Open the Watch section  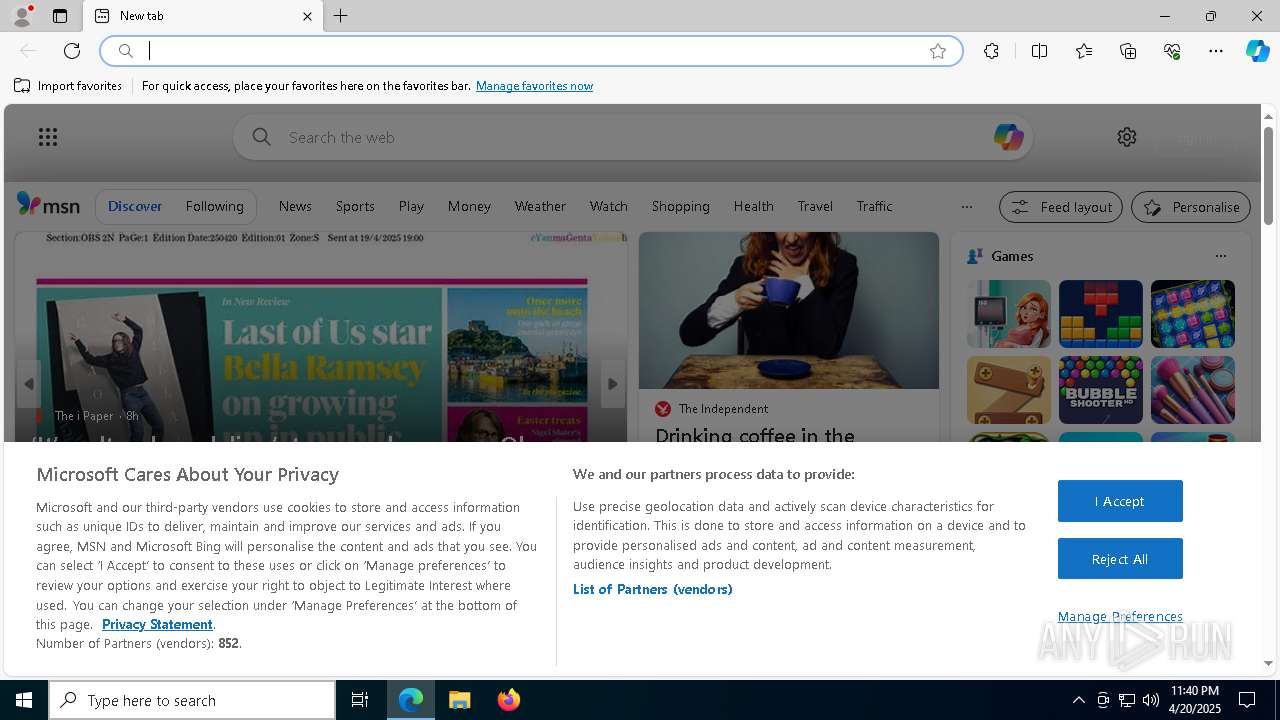pyautogui.click(x=608, y=206)
